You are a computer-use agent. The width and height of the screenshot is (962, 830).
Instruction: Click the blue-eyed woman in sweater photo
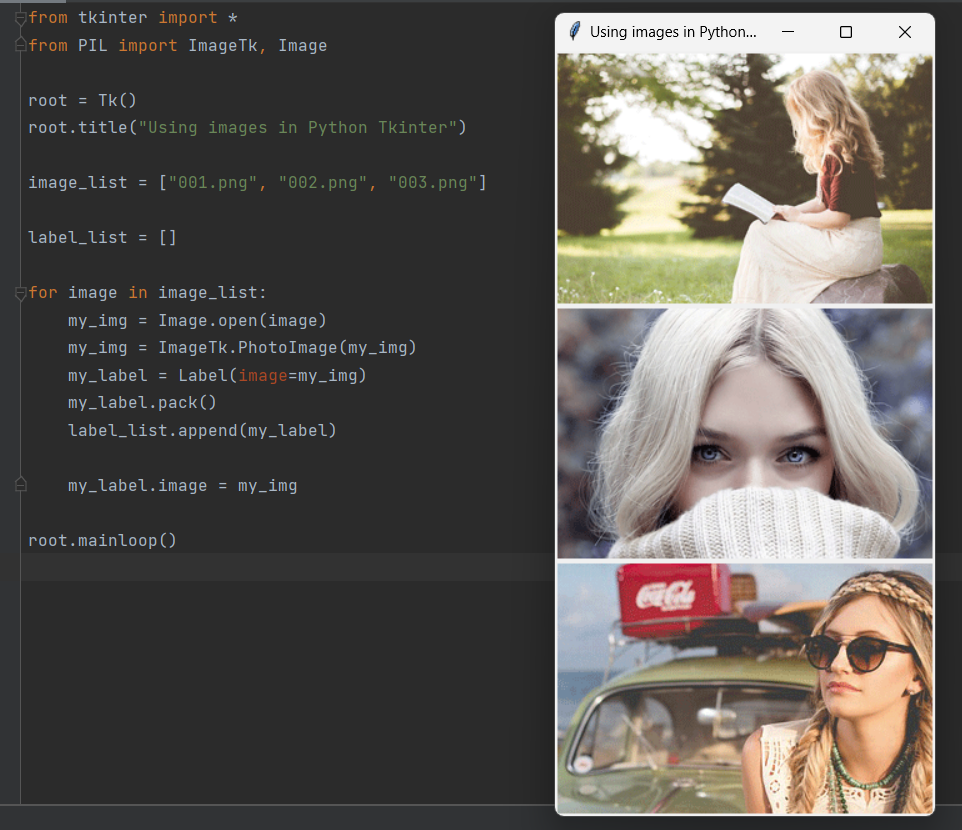(x=744, y=432)
